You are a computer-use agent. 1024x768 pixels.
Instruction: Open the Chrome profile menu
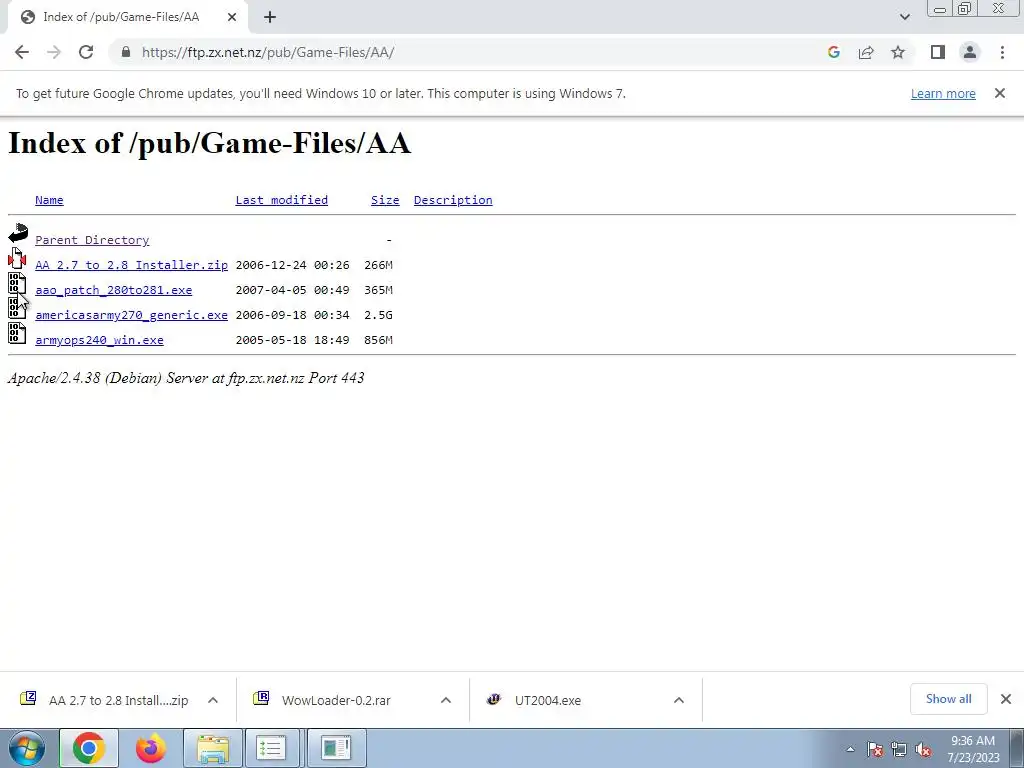[970, 52]
